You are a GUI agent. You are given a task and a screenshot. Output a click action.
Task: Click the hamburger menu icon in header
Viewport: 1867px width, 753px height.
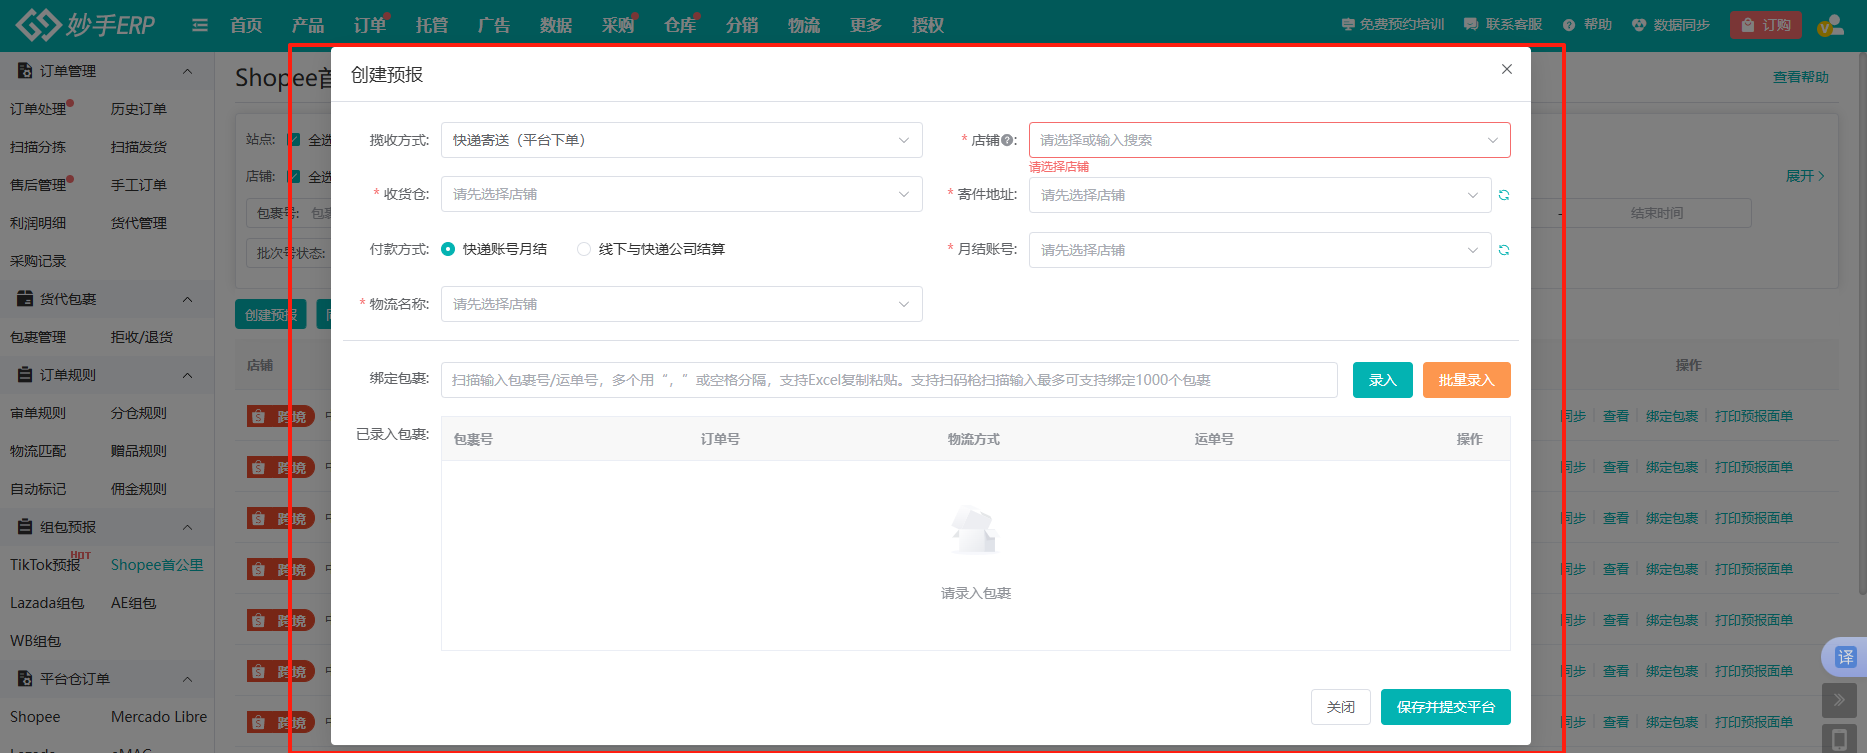(x=200, y=25)
